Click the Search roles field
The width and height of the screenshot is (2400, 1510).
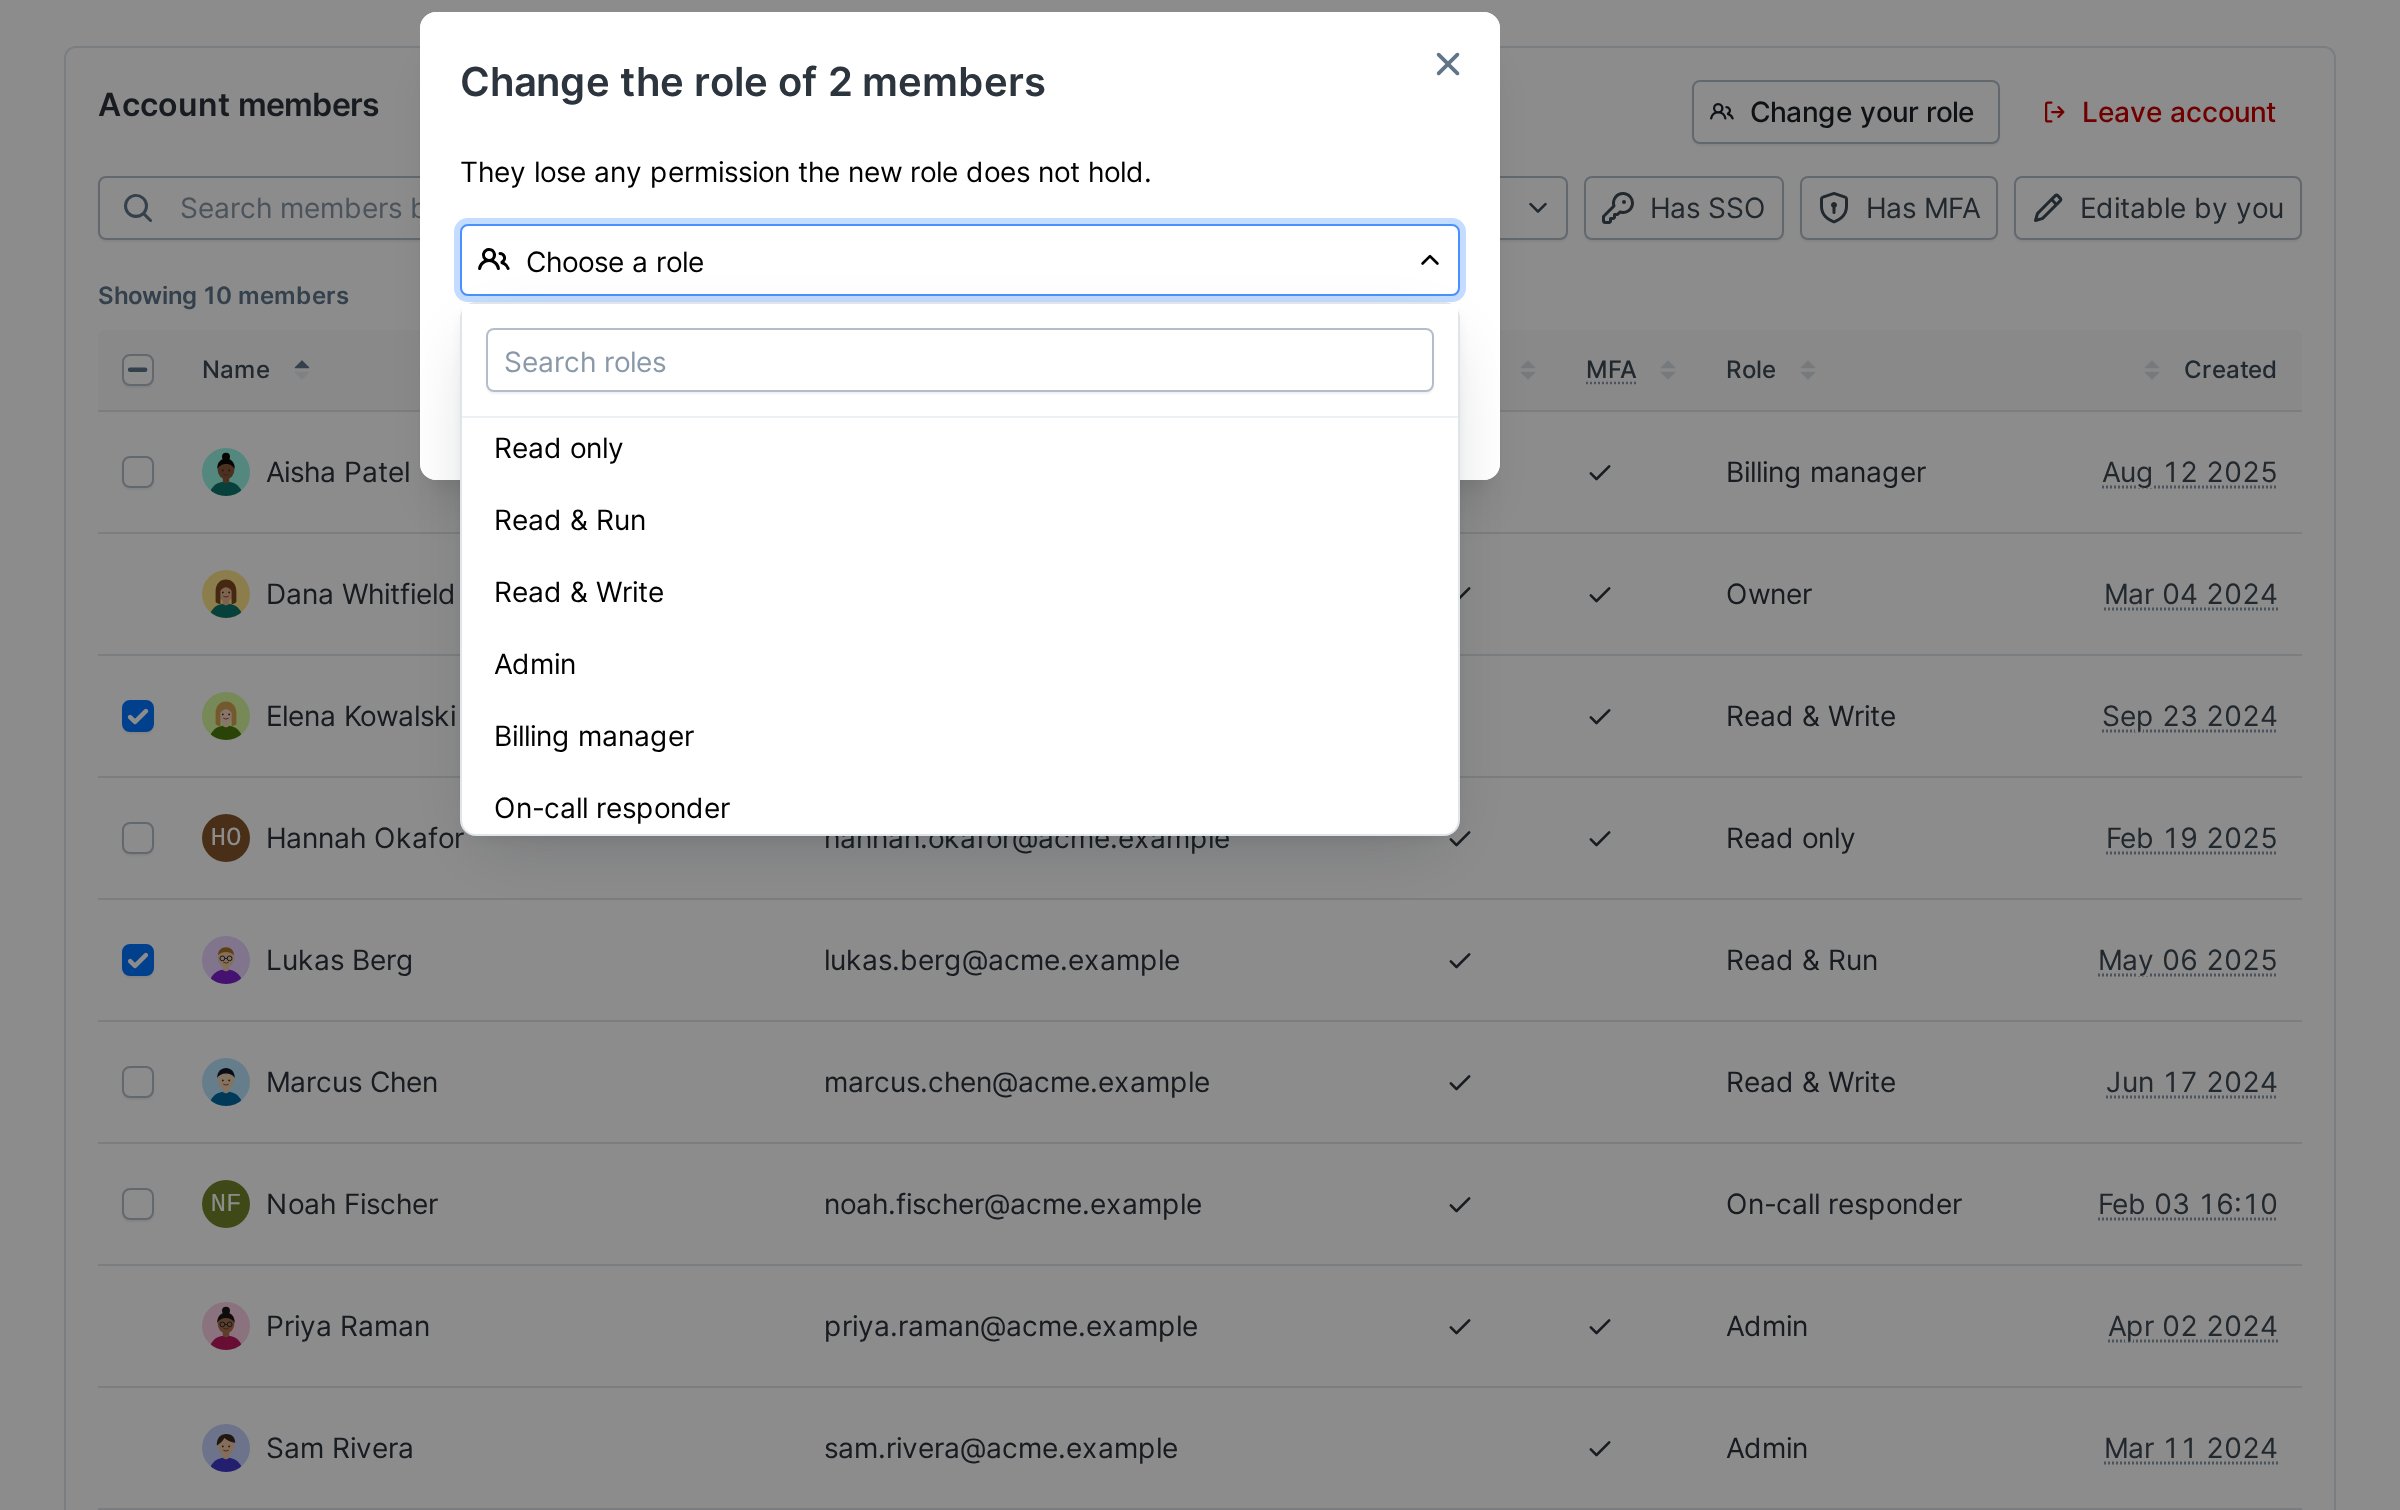click(x=959, y=361)
